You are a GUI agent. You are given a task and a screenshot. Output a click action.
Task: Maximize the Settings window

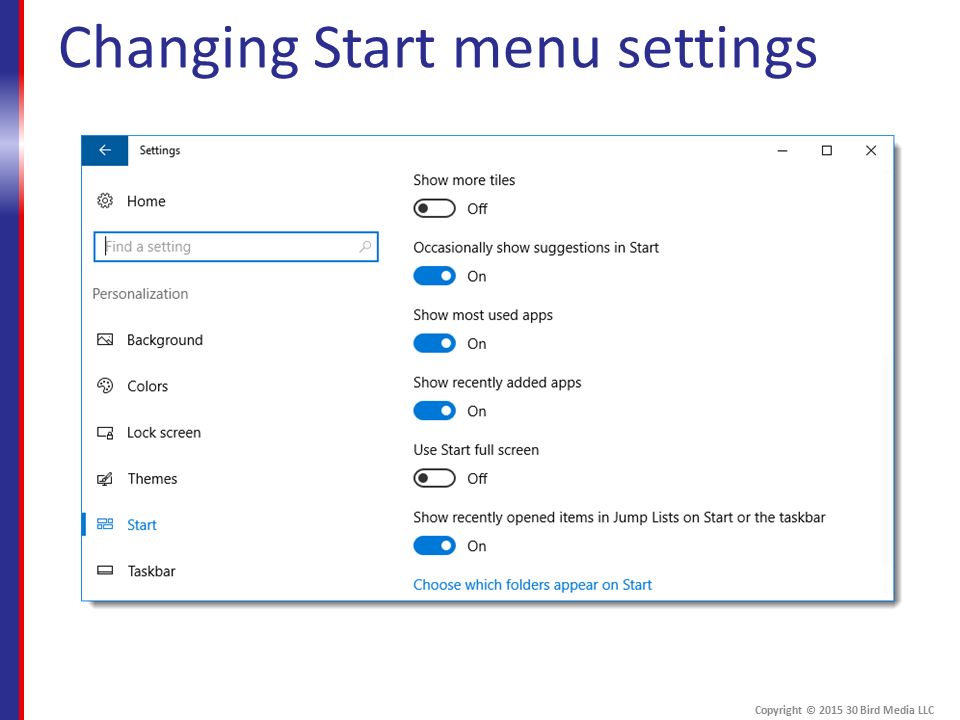pos(827,151)
